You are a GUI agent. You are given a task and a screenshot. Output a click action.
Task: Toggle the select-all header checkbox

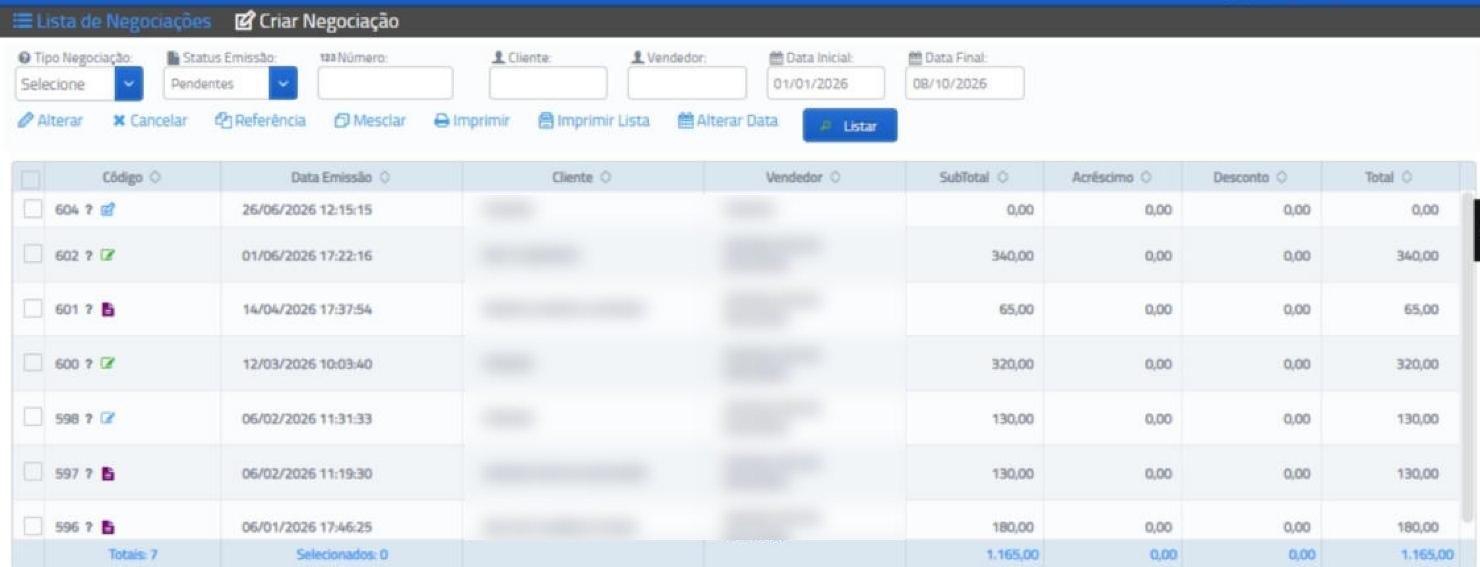click(30, 179)
